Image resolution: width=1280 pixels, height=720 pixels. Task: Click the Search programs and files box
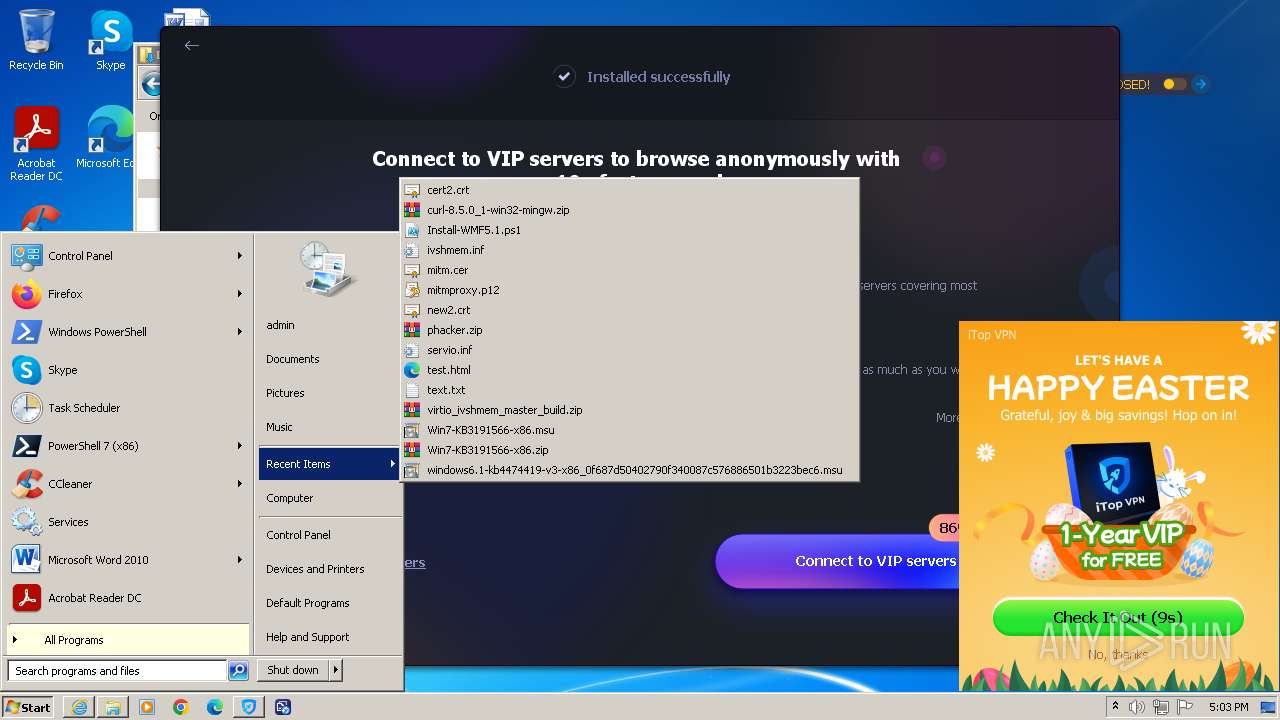pos(117,671)
